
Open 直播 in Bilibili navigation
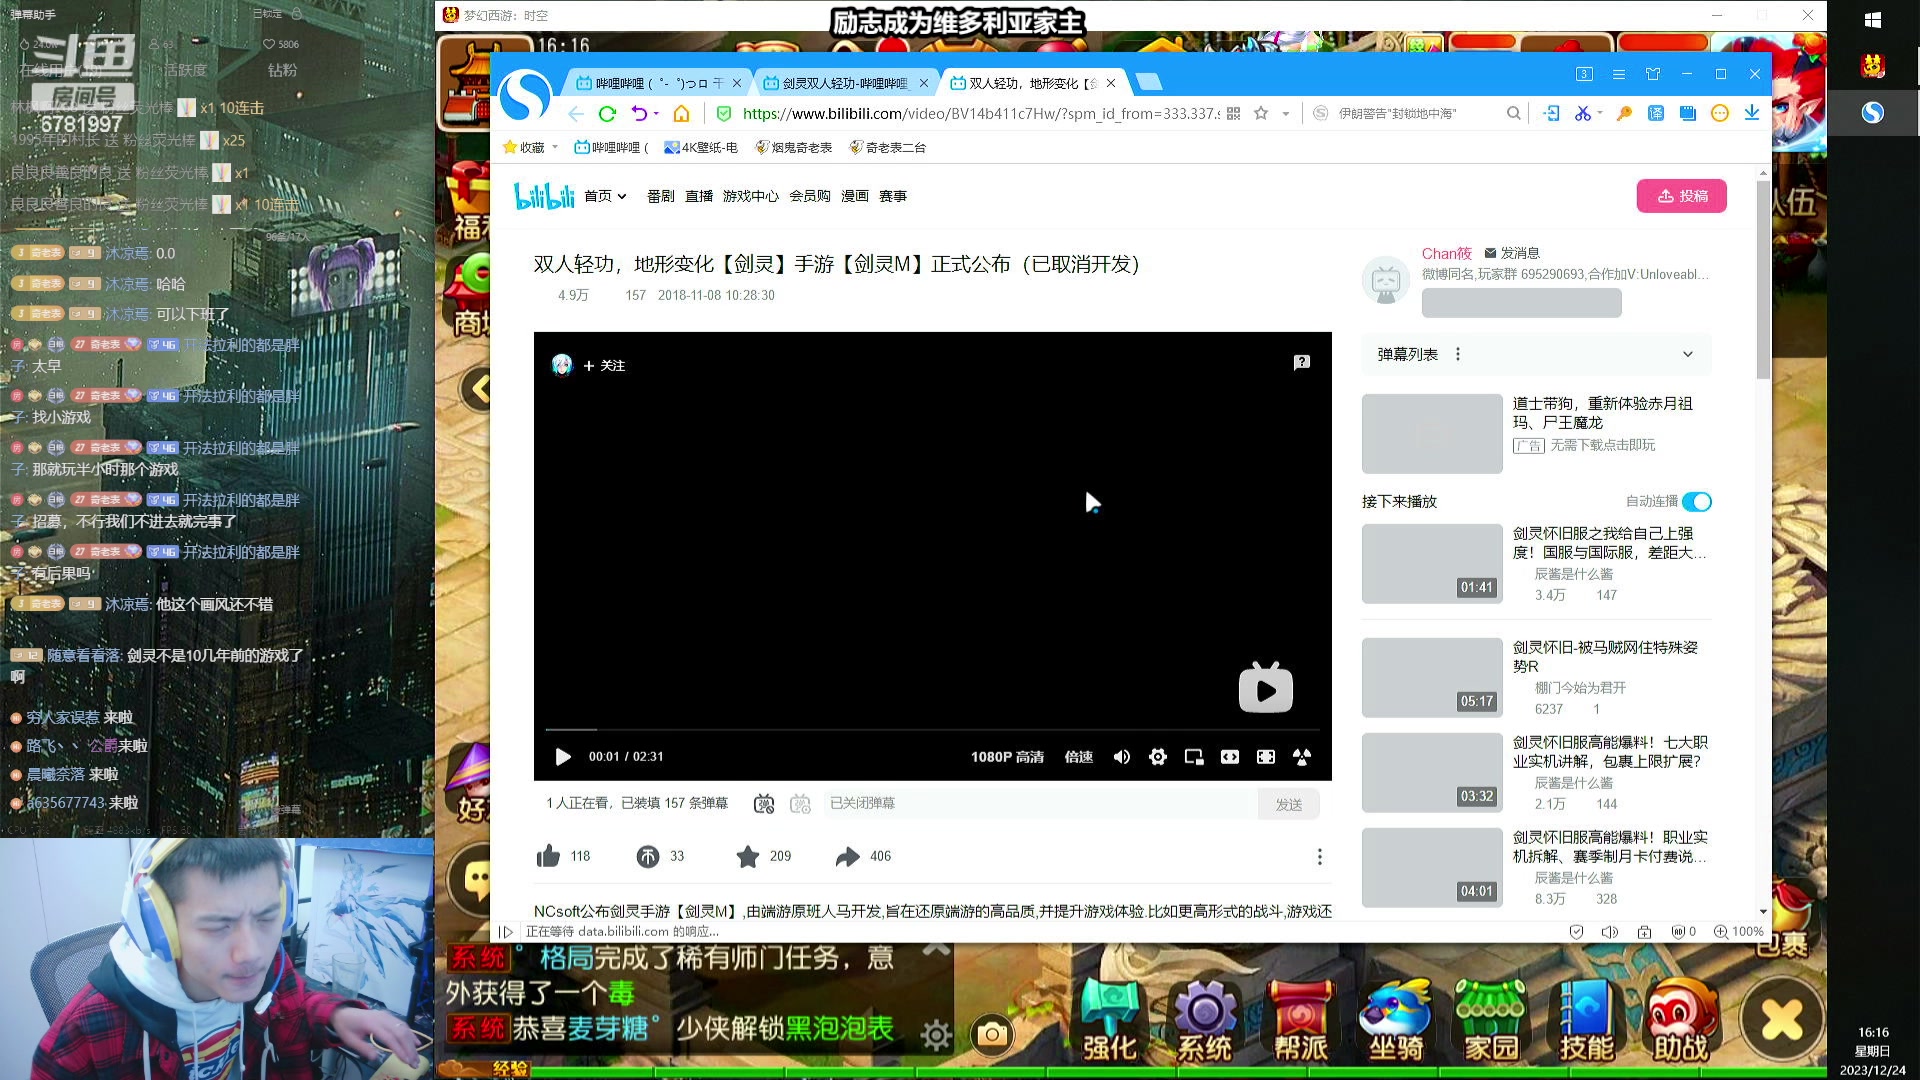(699, 196)
